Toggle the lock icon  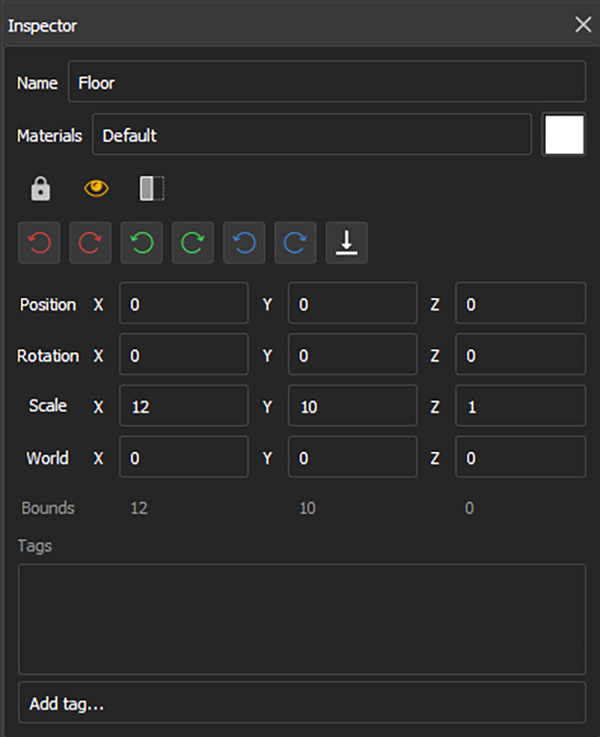tap(40, 189)
